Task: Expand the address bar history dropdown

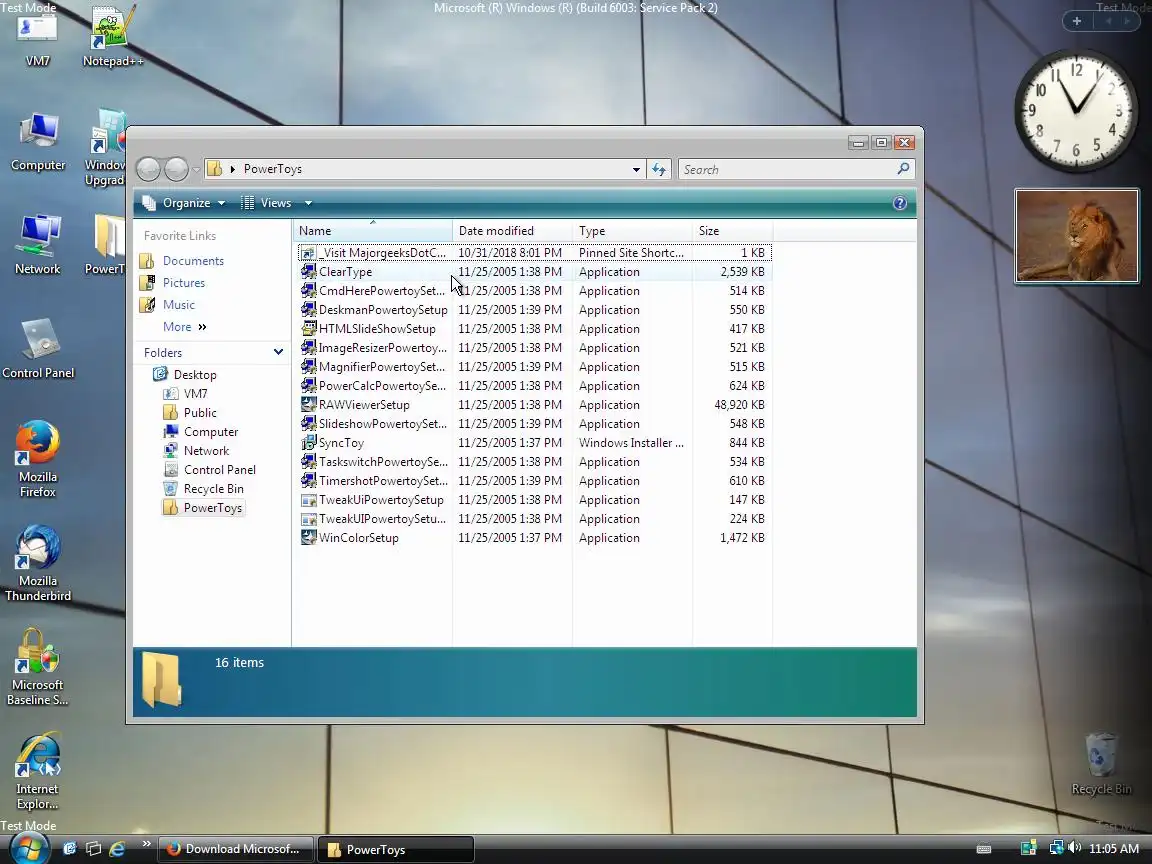Action: click(x=636, y=170)
